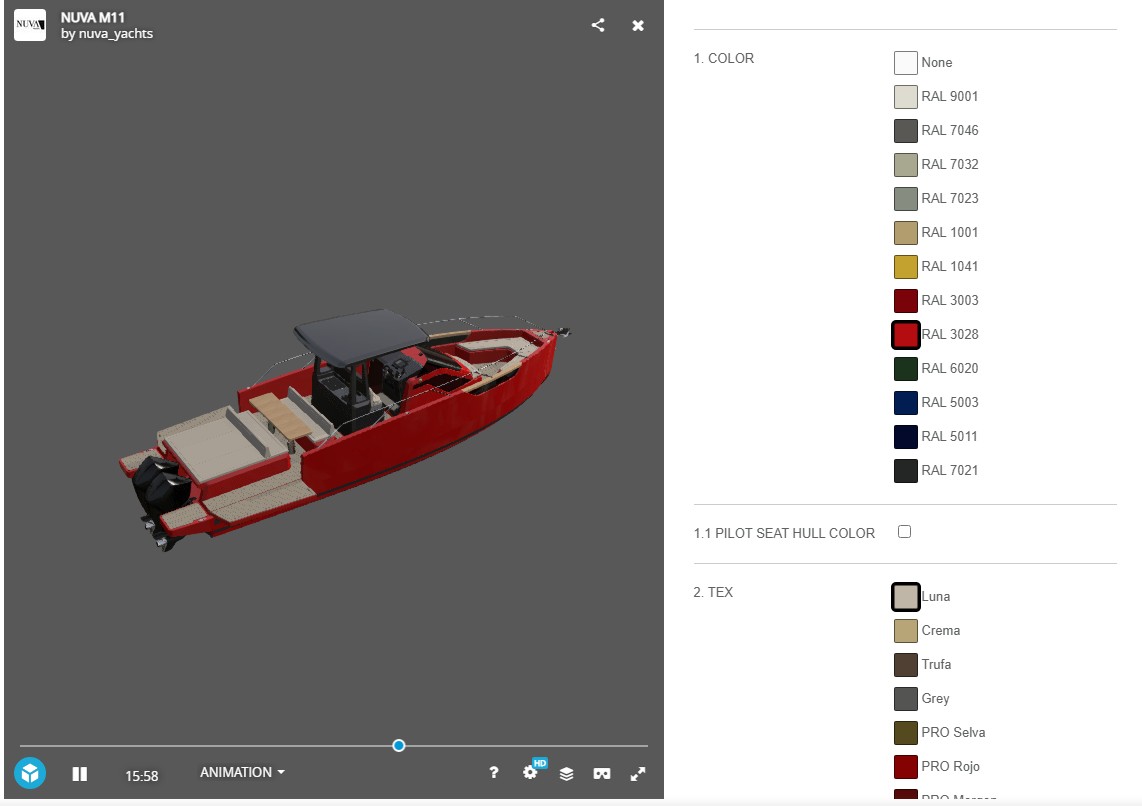Select the RAL 6020 green color
The height and width of the screenshot is (806, 1142).
(x=904, y=368)
